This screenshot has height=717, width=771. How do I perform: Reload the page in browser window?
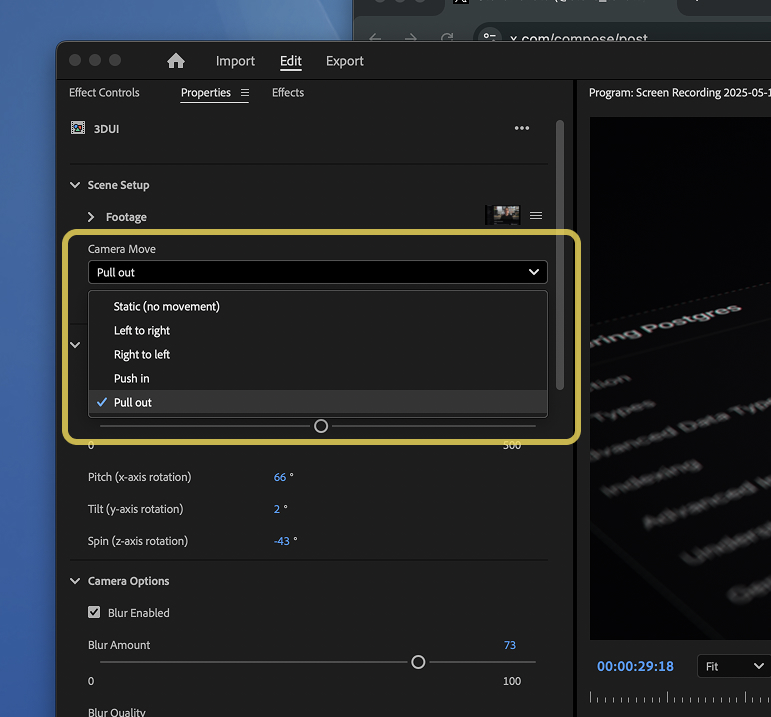[x=446, y=38]
